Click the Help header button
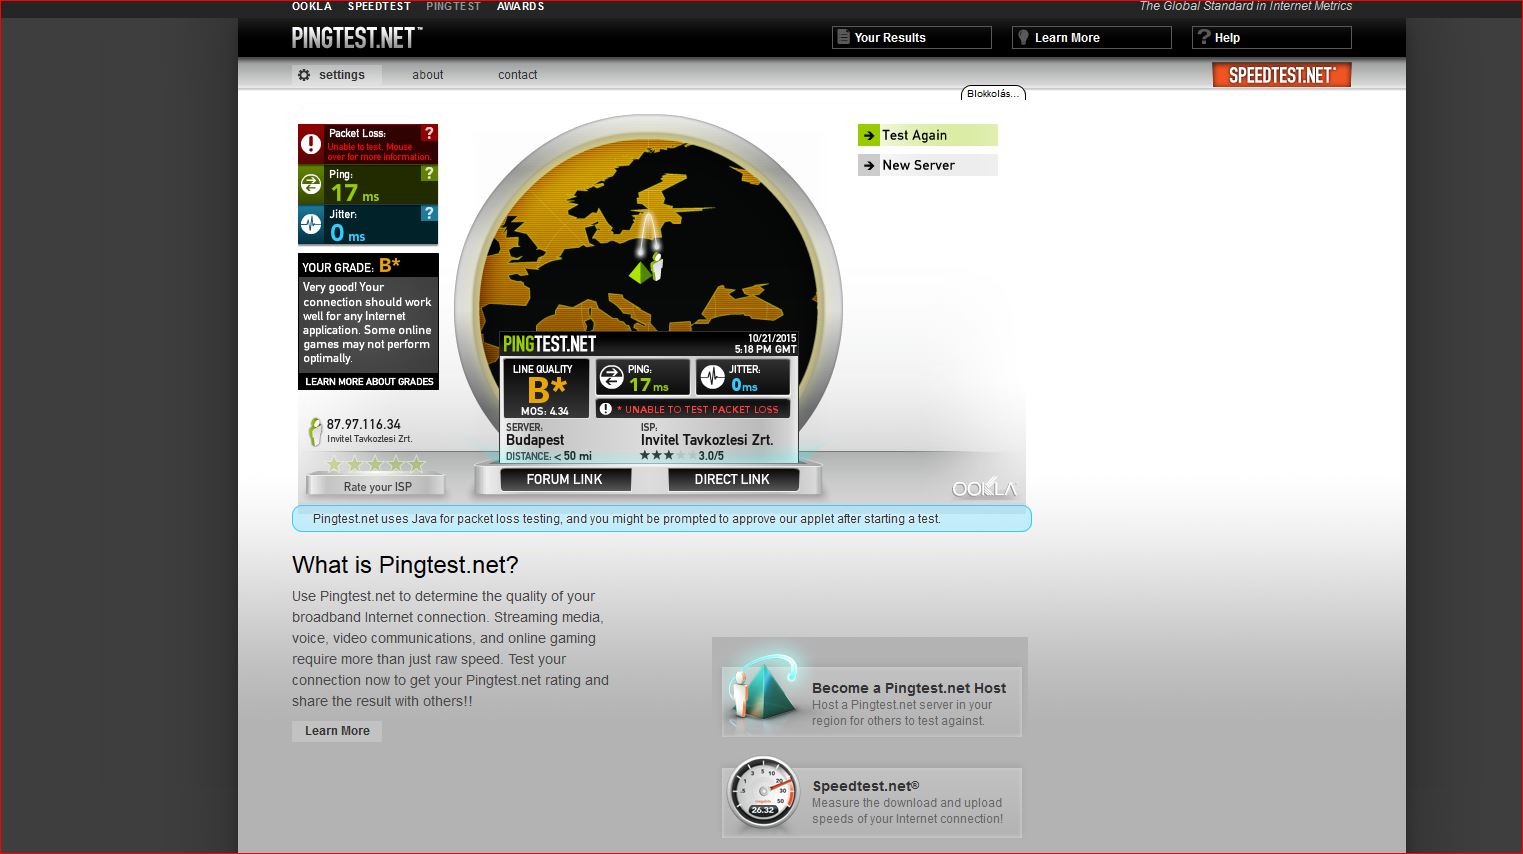This screenshot has width=1523, height=854. tap(1272, 37)
